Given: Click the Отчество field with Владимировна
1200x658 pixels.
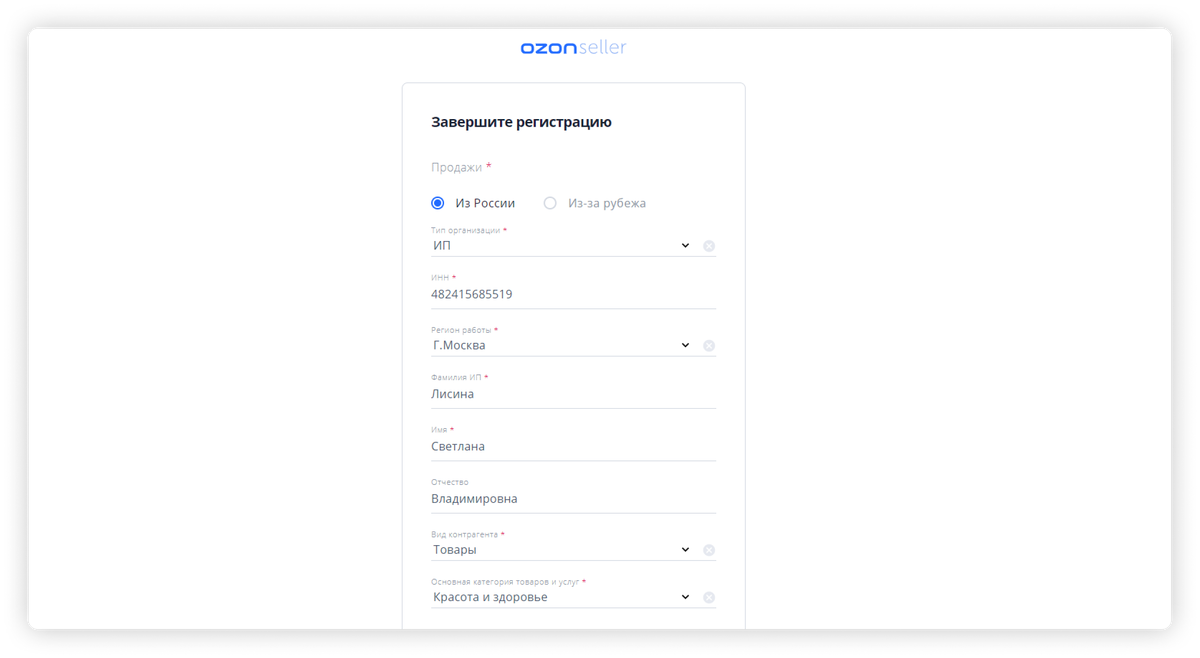Looking at the screenshot, I should [x=573, y=499].
